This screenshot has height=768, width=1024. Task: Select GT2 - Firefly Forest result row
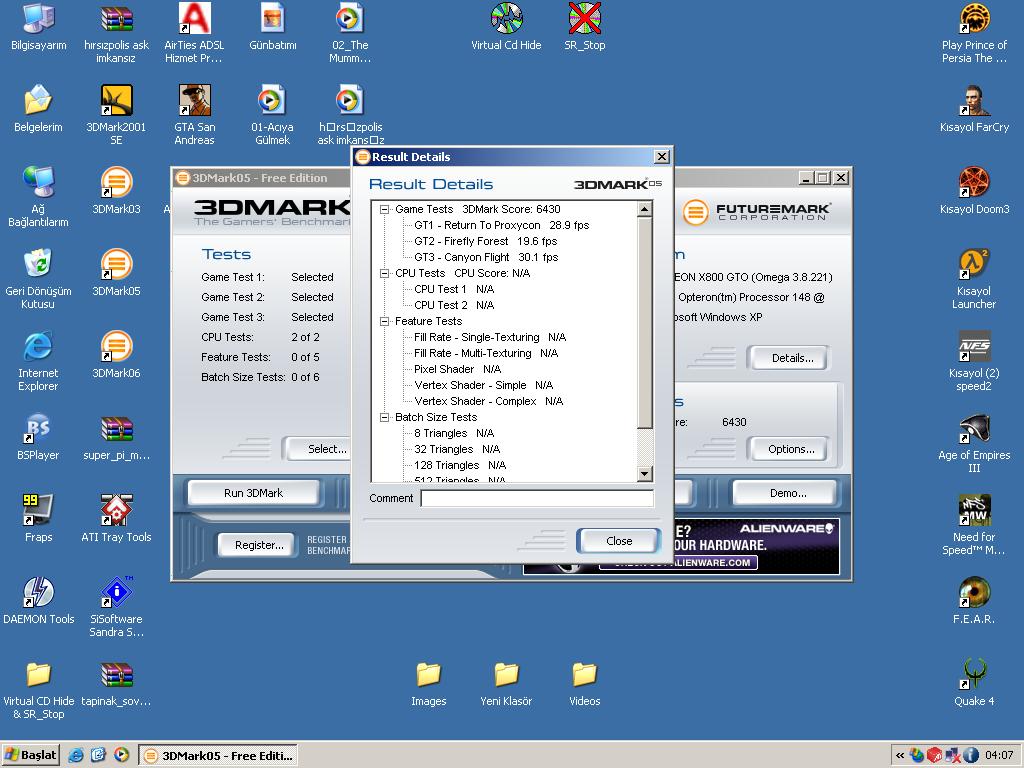pyautogui.click(x=485, y=241)
